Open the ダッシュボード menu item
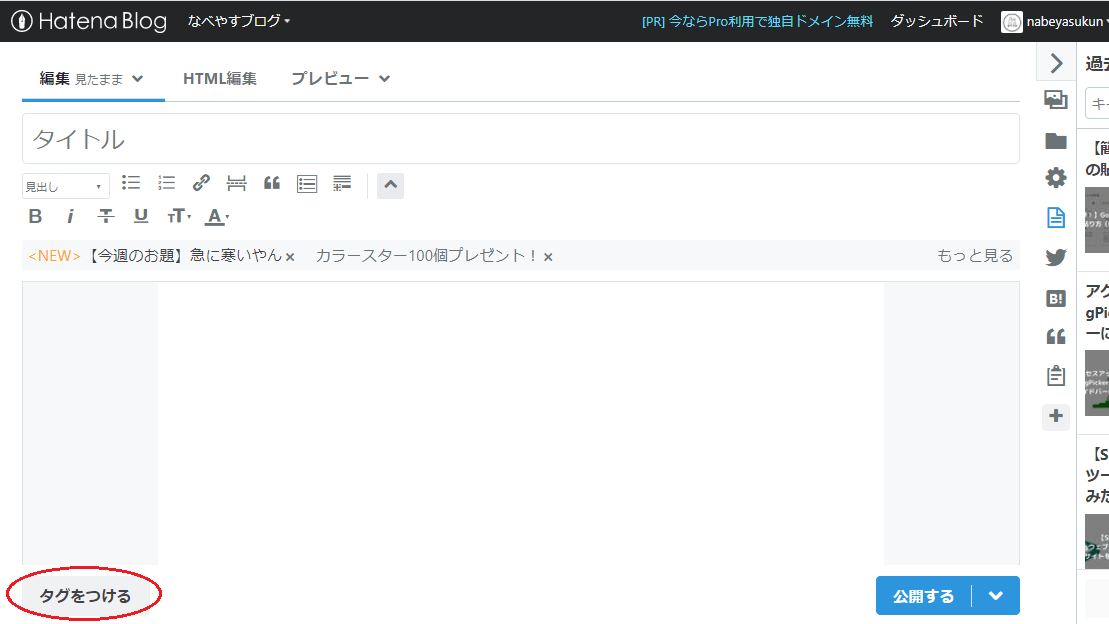Image resolution: width=1109 pixels, height=624 pixels. click(936, 19)
